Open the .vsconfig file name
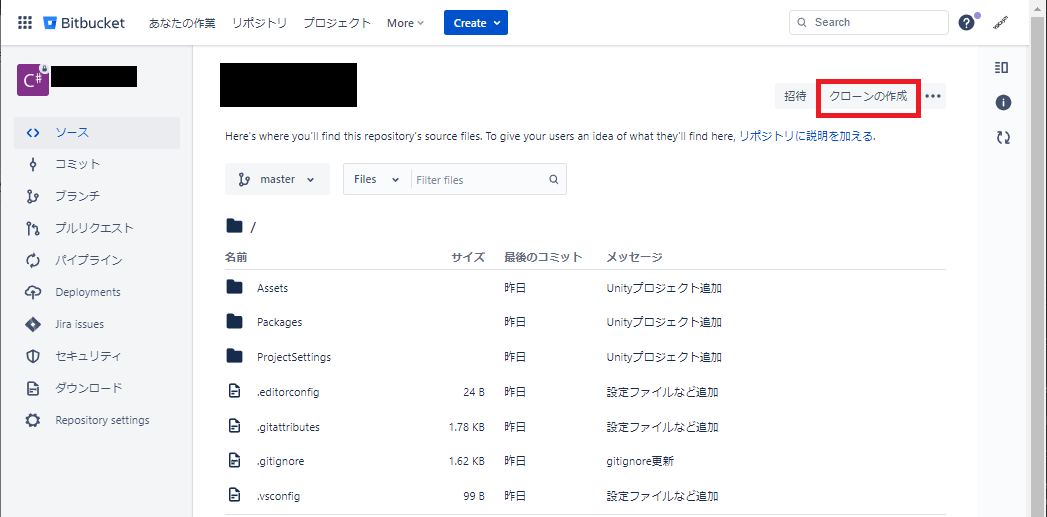 pyautogui.click(x=278, y=496)
